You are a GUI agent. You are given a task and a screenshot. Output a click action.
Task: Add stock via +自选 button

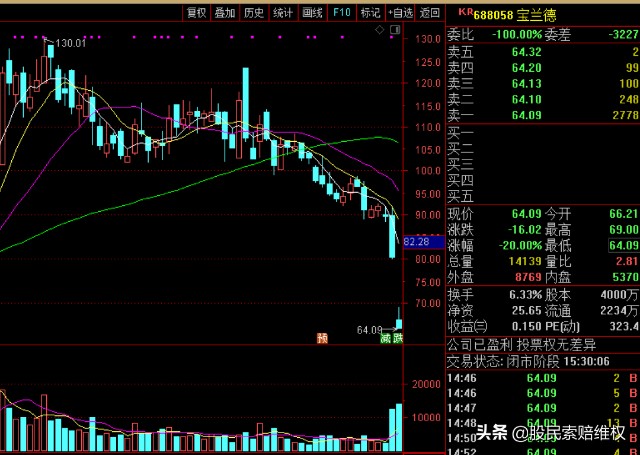400,13
